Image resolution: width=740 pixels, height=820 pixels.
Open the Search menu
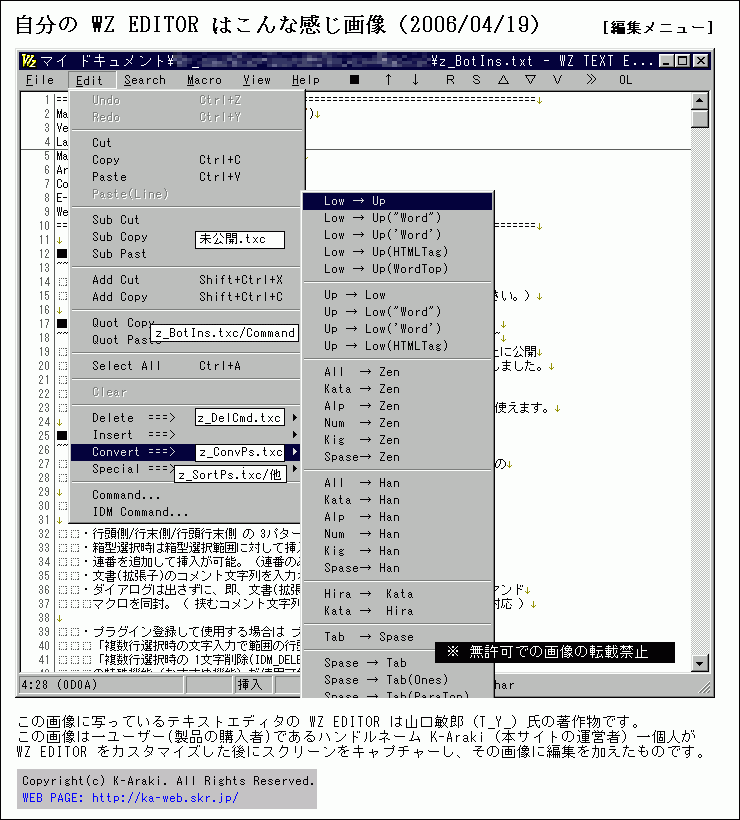(145, 80)
